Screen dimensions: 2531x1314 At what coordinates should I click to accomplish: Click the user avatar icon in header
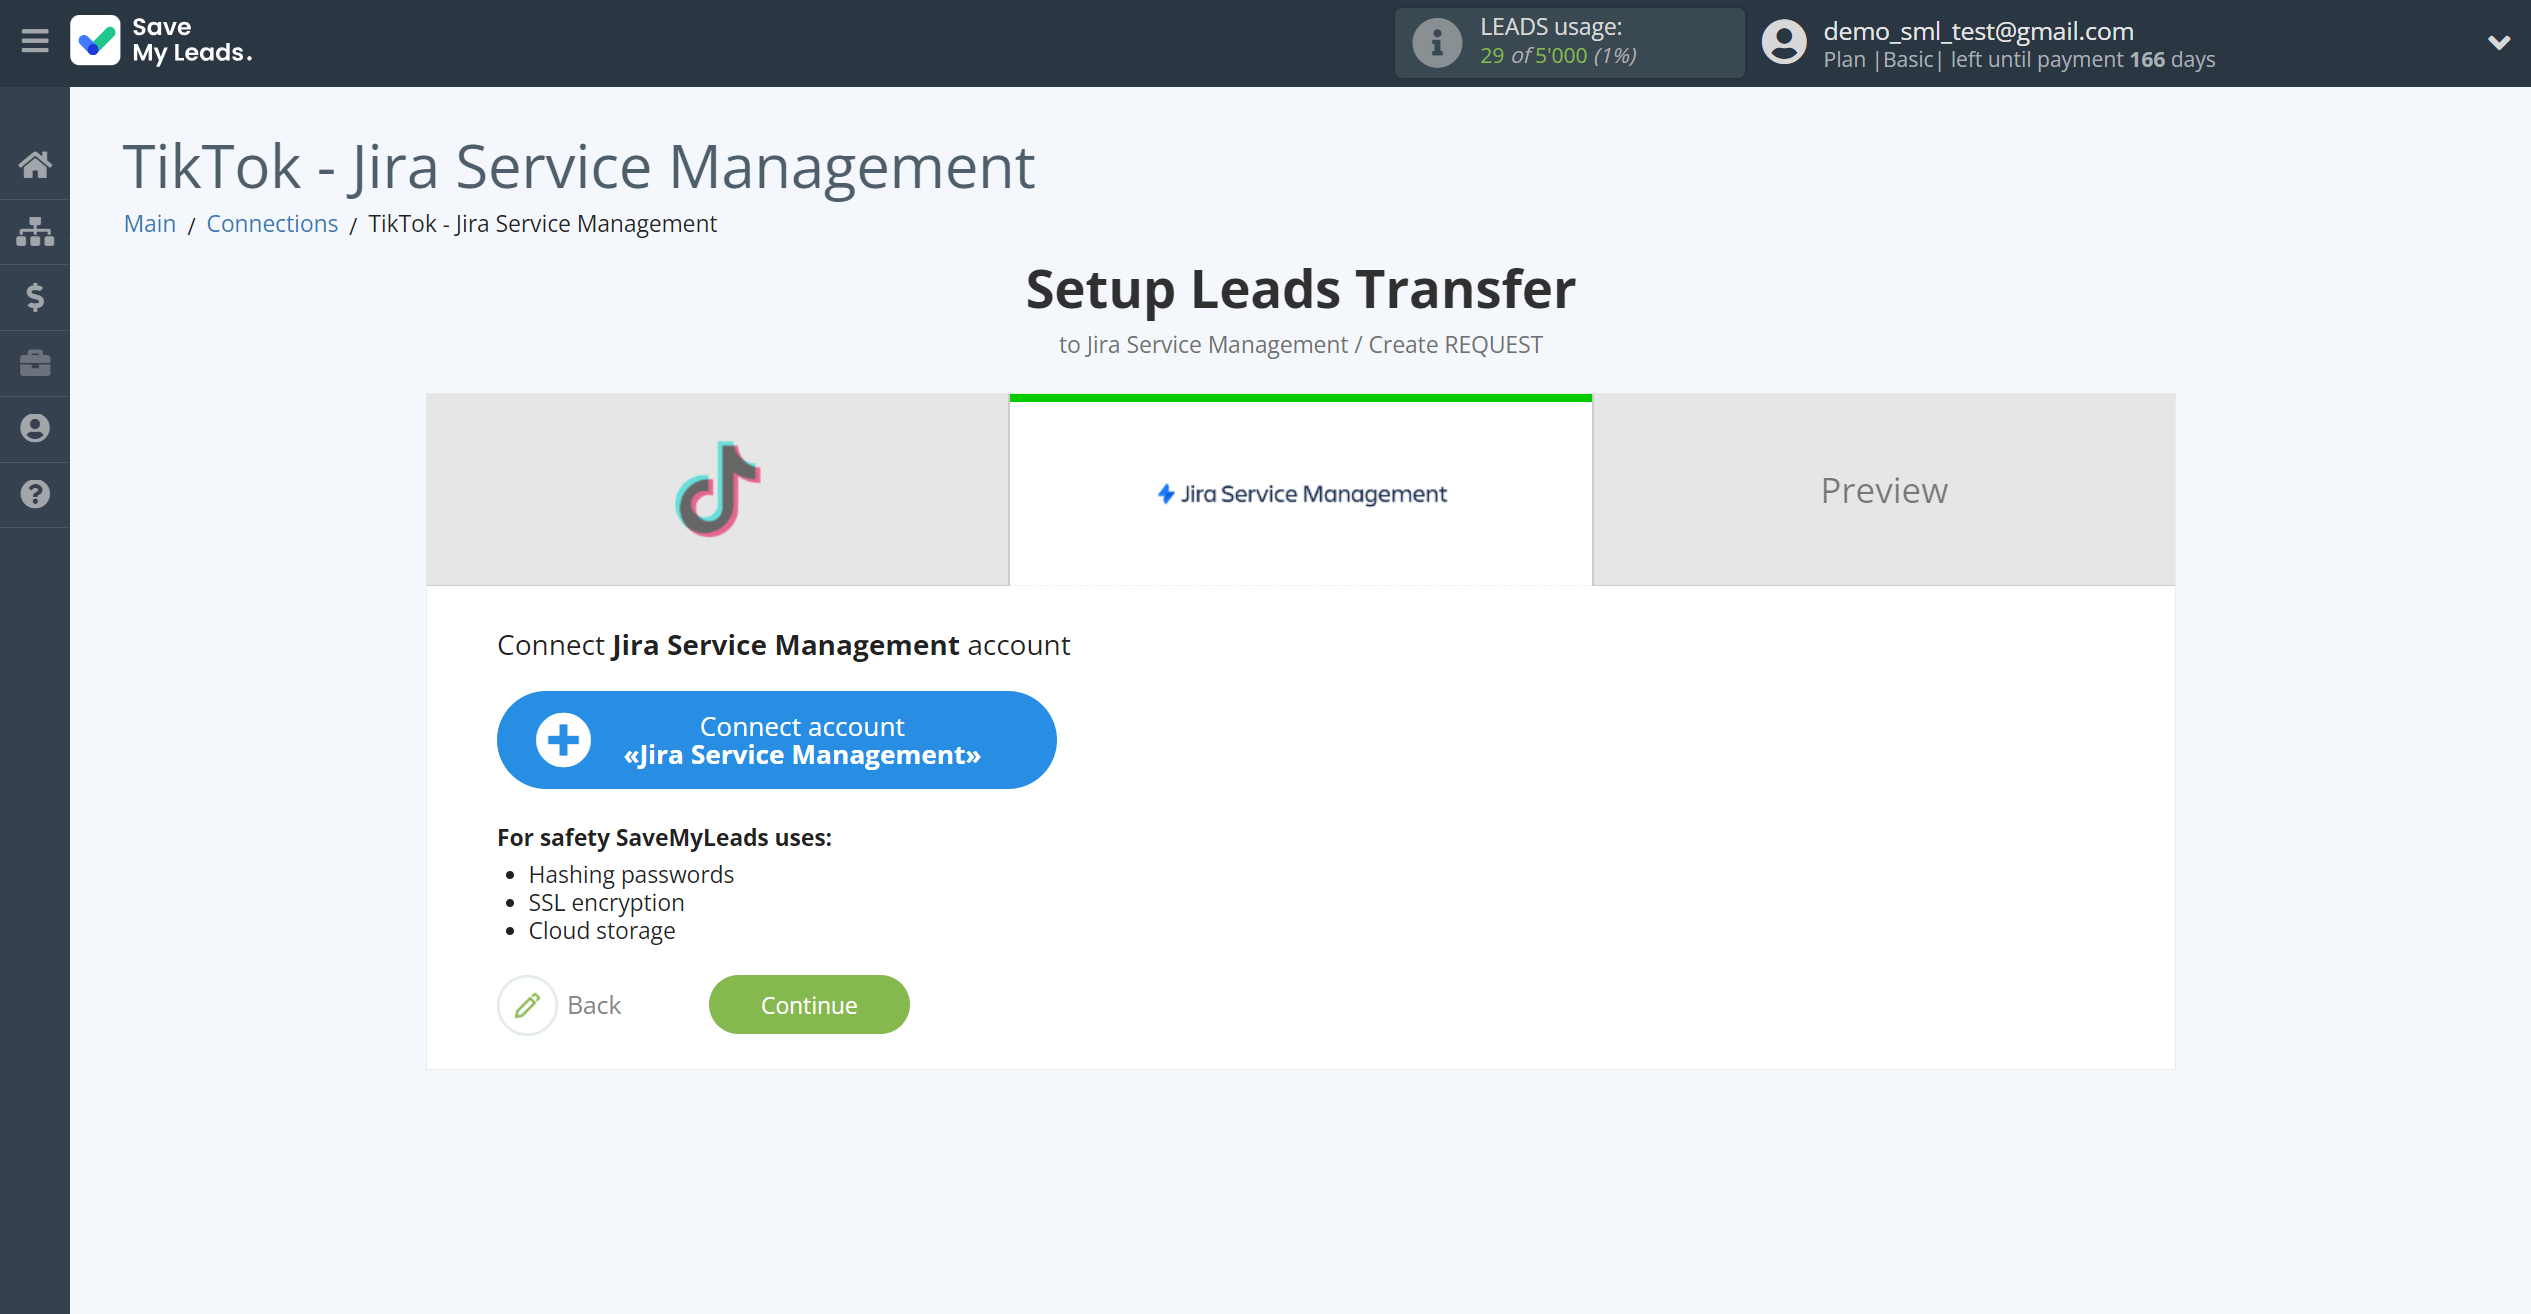pyautogui.click(x=1784, y=42)
